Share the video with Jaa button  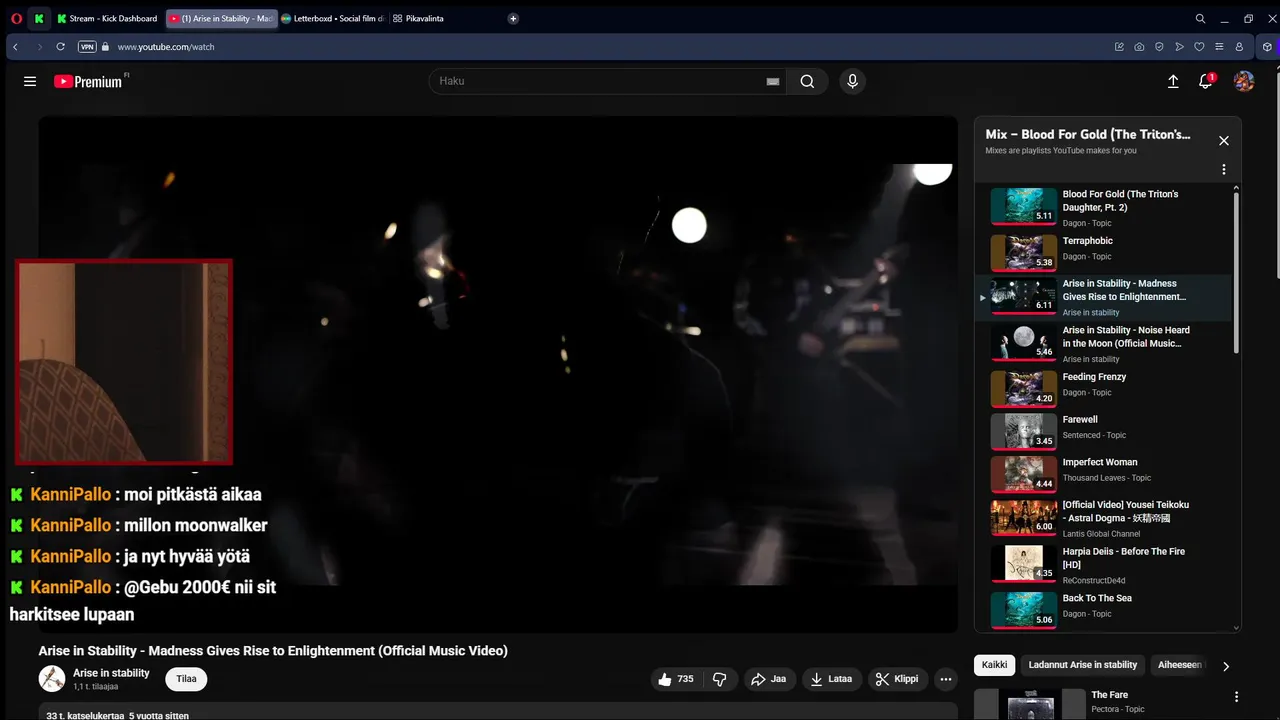(x=768, y=679)
